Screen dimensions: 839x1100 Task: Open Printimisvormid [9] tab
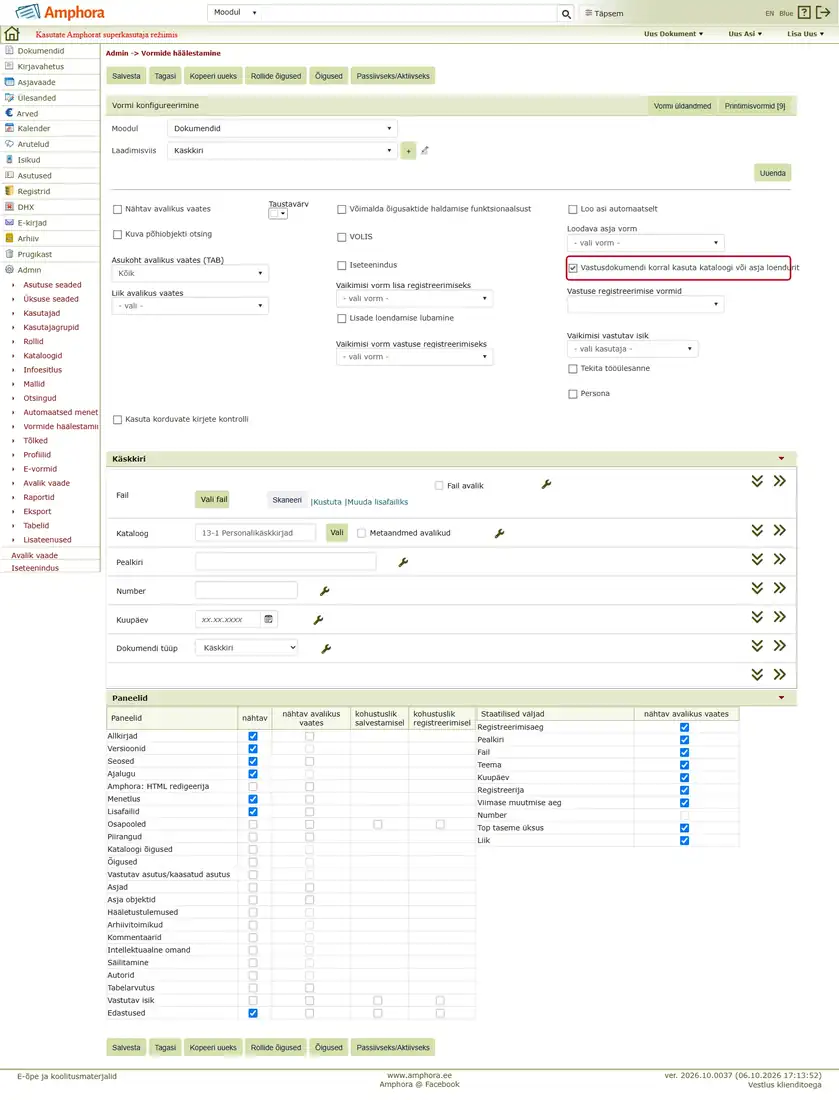tap(755, 106)
